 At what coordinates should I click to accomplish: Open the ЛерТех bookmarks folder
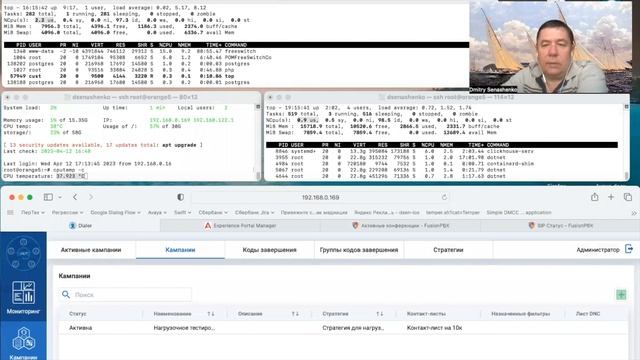coord(33,213)
